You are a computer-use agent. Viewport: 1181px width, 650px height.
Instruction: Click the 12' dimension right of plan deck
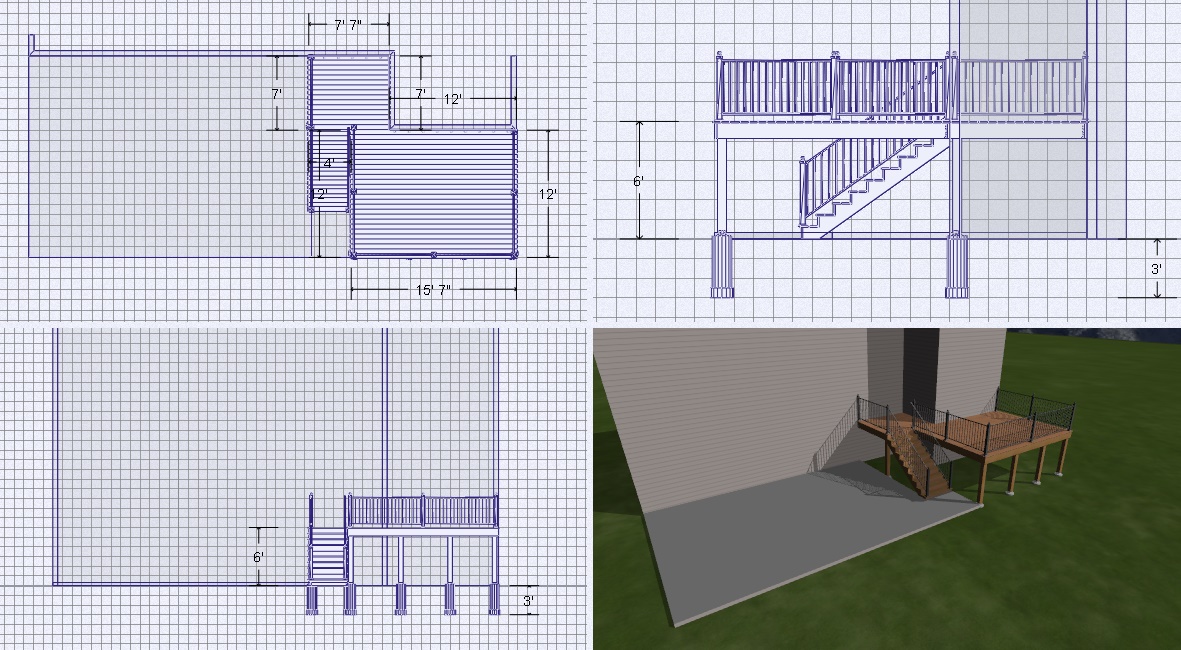(x=547, y=195)
